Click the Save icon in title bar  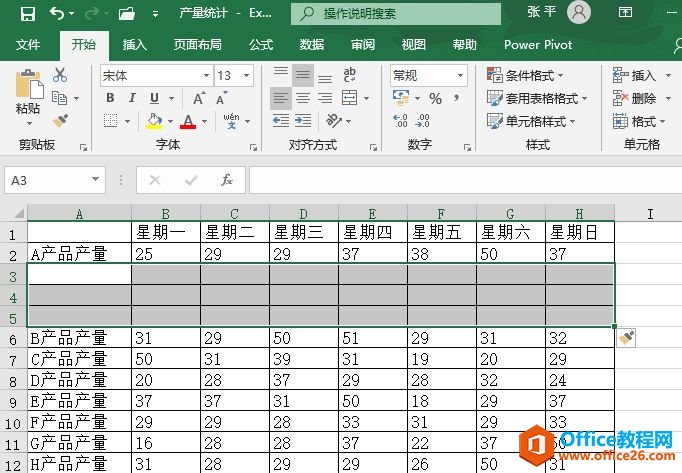click(28, 13)
